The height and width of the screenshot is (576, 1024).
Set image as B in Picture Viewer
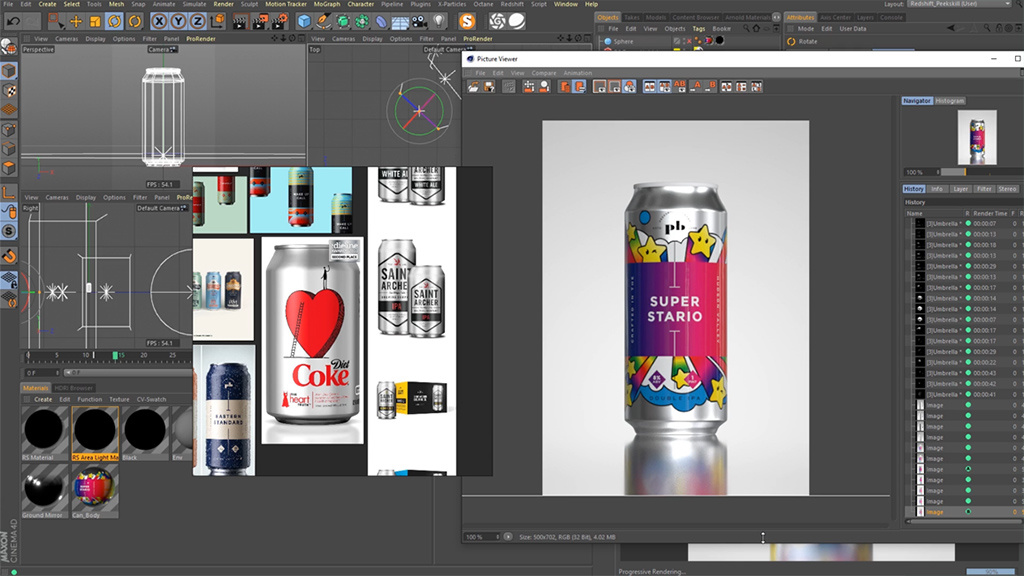711,86
